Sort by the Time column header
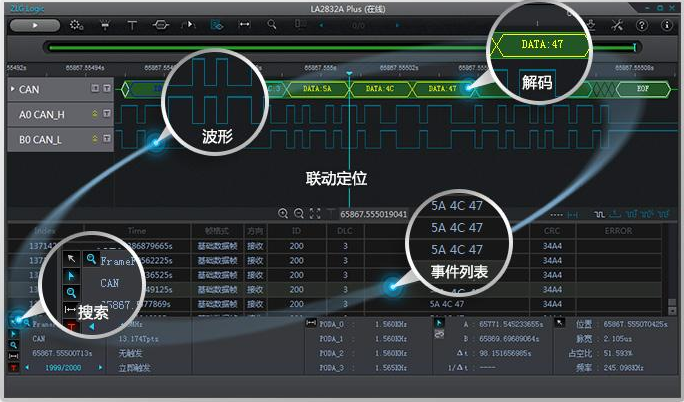The height and width of the screenshot is (402, 684). pyautogui.click(x=137, y=231)
